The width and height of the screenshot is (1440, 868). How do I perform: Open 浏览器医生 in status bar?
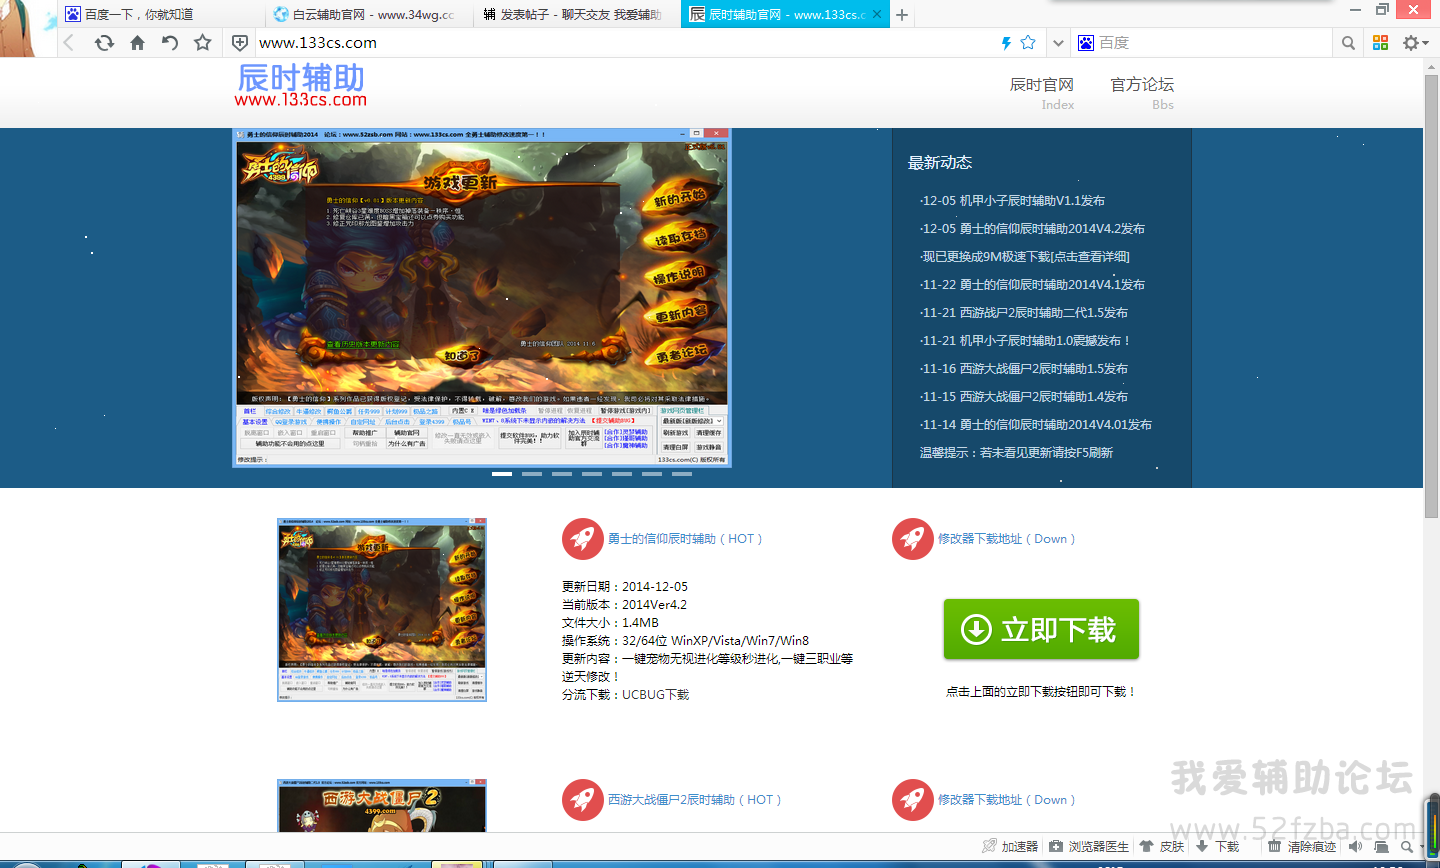tap(1089, 846)
